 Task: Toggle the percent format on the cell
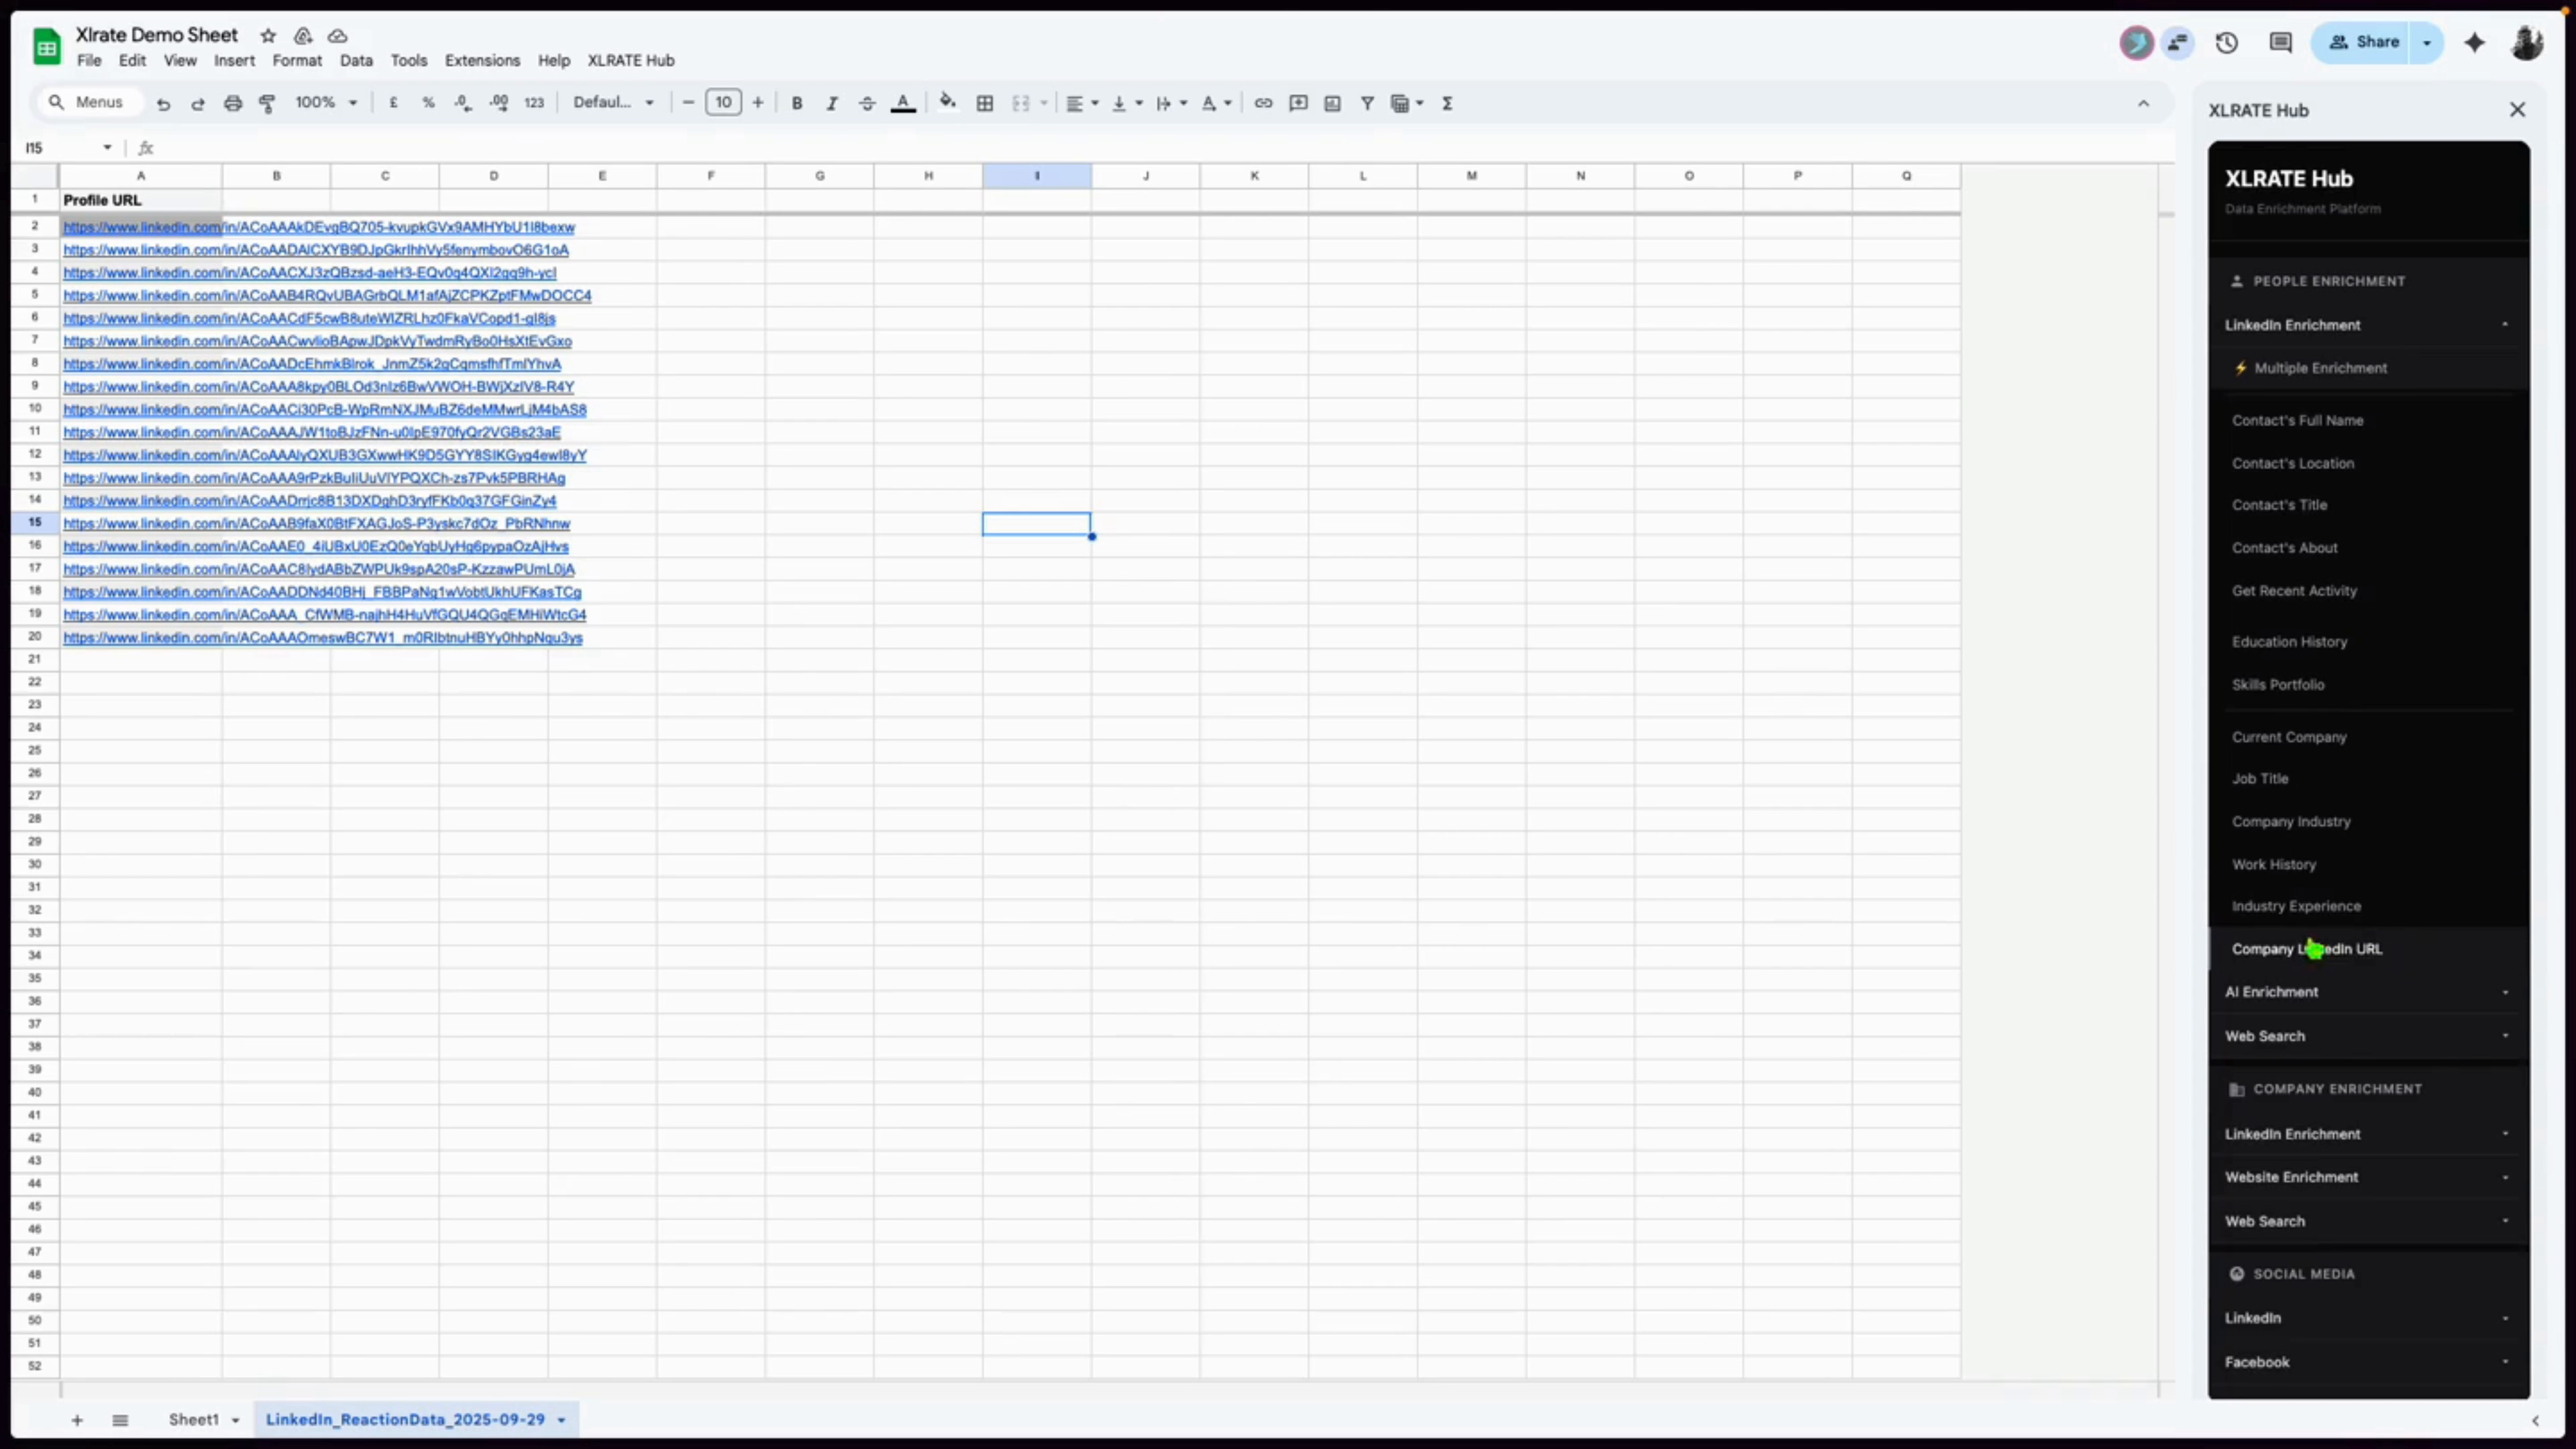point(429,102)
